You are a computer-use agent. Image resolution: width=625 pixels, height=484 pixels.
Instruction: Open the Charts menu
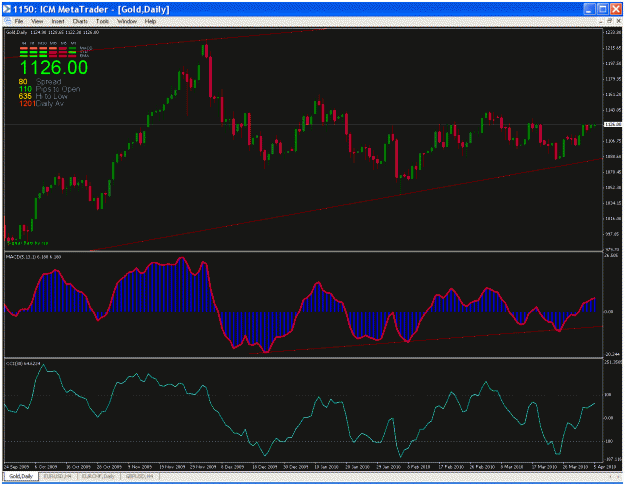pos(80,21)
